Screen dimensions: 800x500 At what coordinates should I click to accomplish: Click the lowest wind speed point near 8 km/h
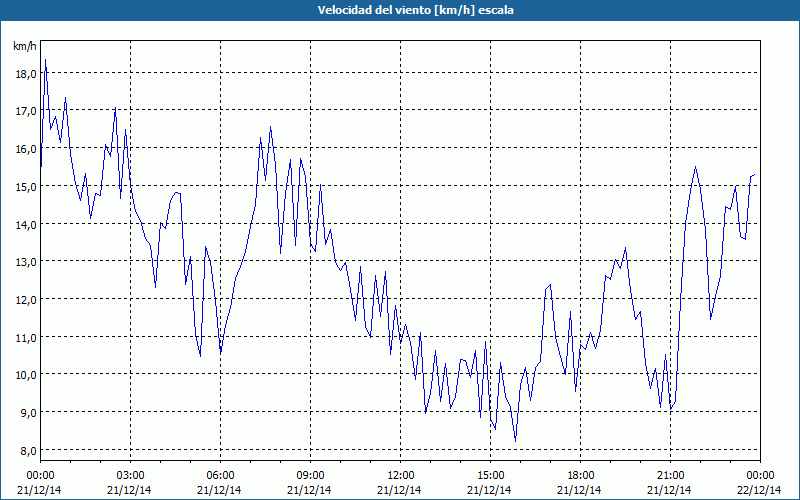(x=515, y=441)
